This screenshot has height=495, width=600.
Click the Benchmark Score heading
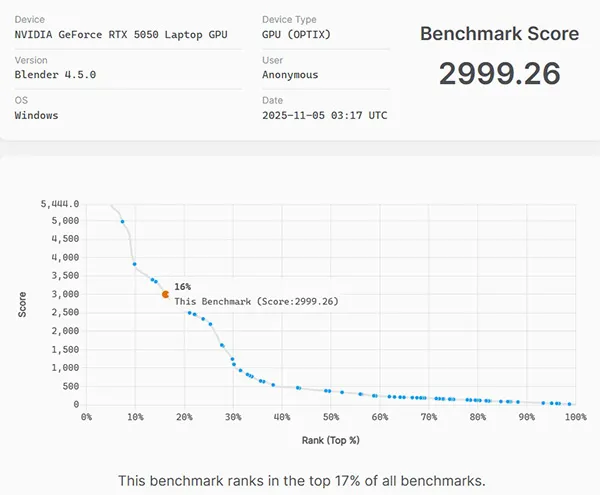tap(499, 34)
